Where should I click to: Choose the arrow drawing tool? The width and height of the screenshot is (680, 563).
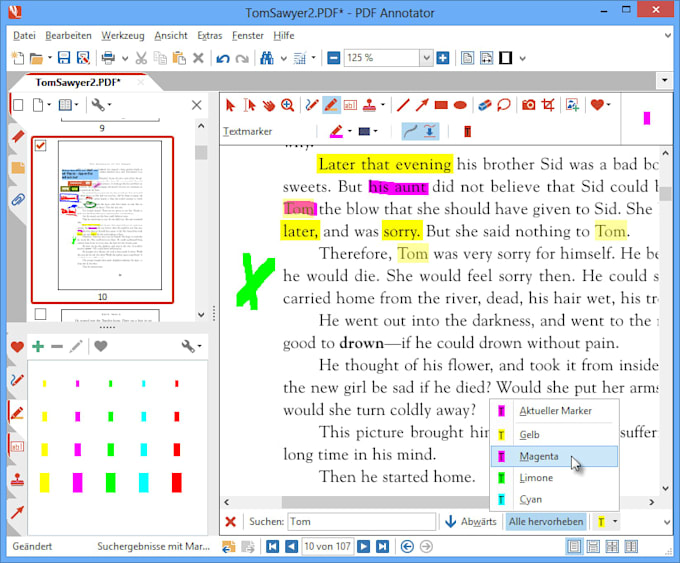(422, 105)
